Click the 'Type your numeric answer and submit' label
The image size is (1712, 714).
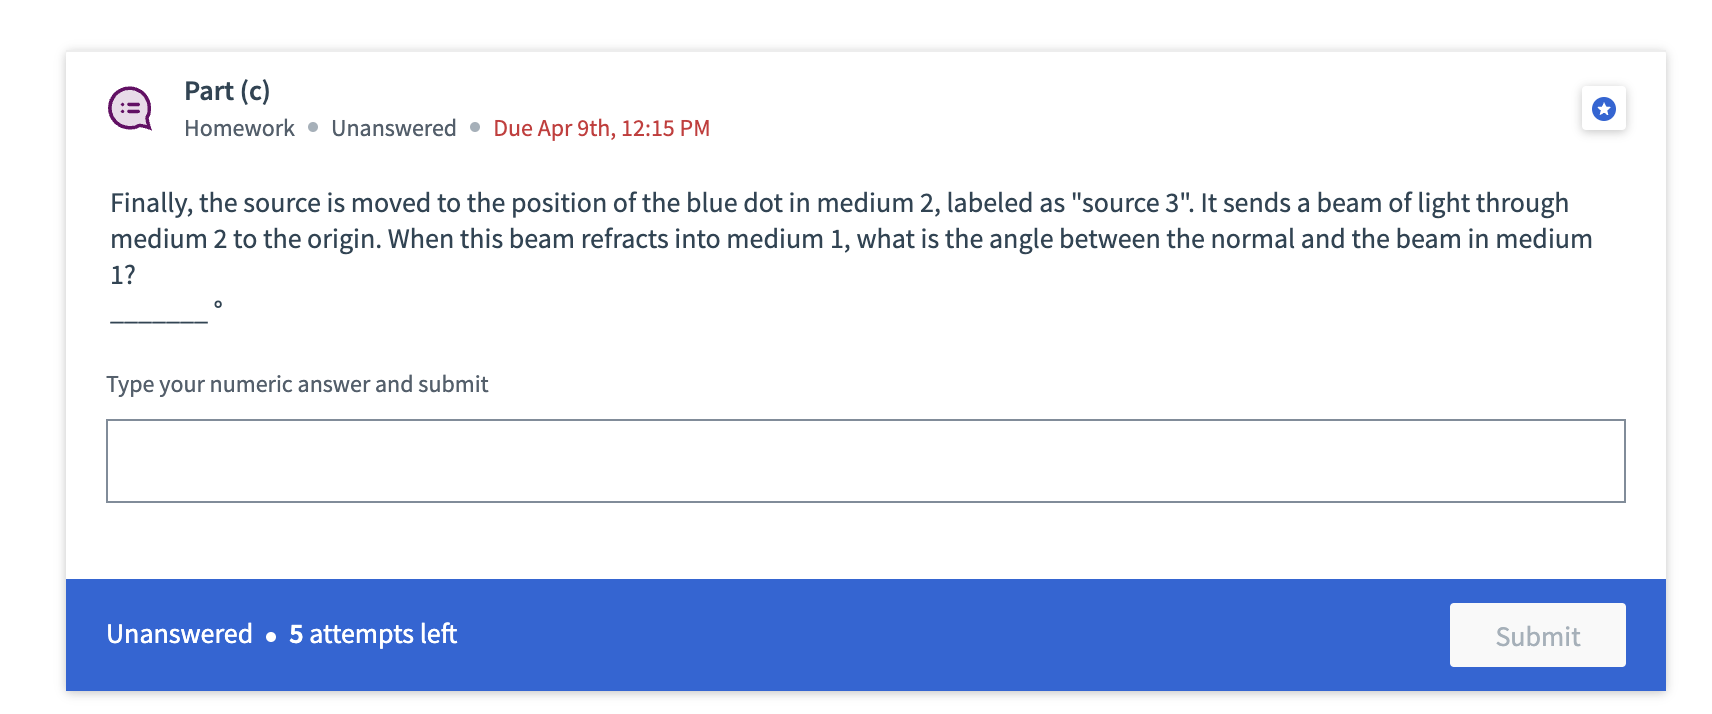297,384
